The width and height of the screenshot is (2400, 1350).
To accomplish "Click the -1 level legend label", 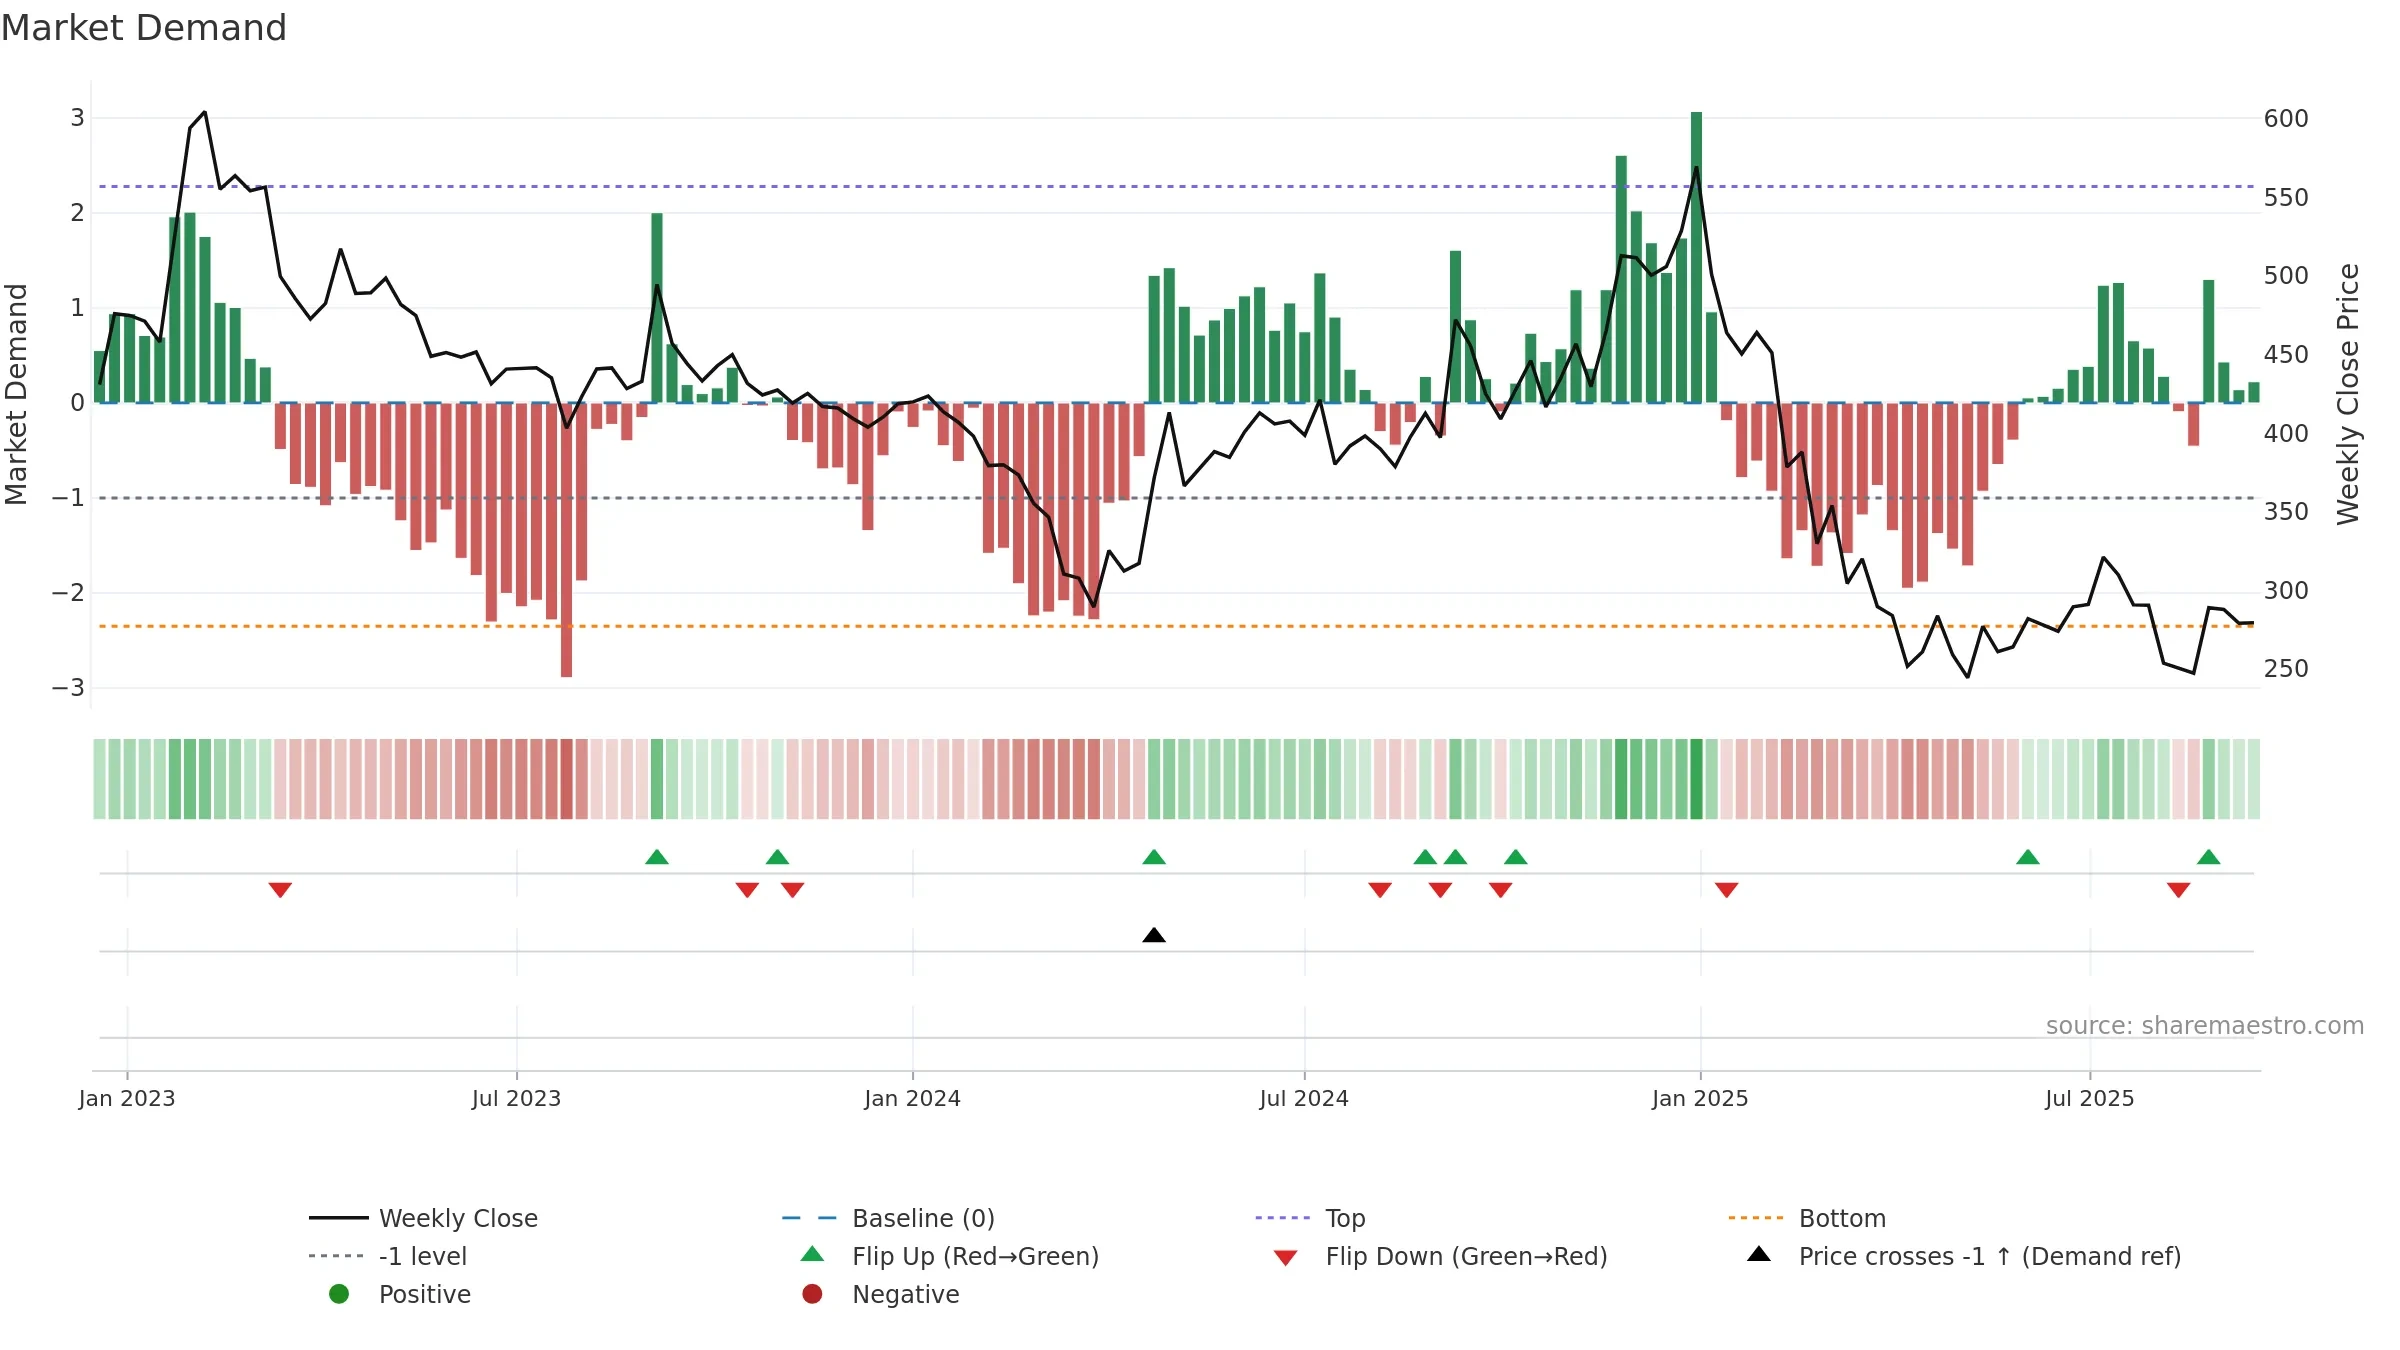I will (423, 1256).
